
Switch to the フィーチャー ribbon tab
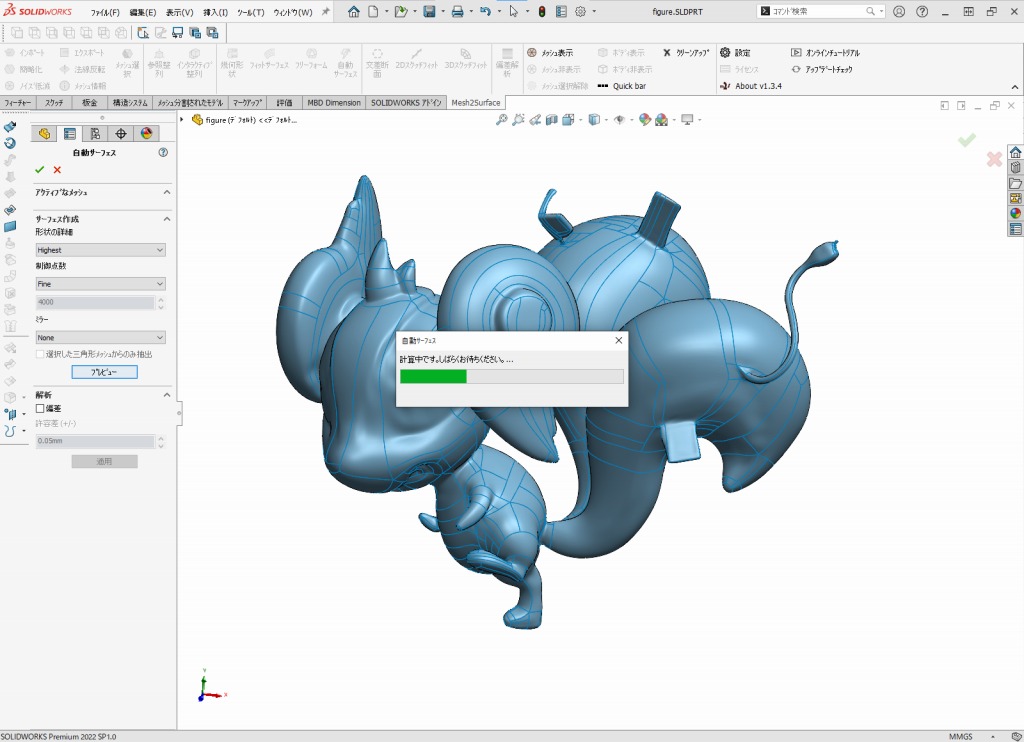tap(18, 103)
